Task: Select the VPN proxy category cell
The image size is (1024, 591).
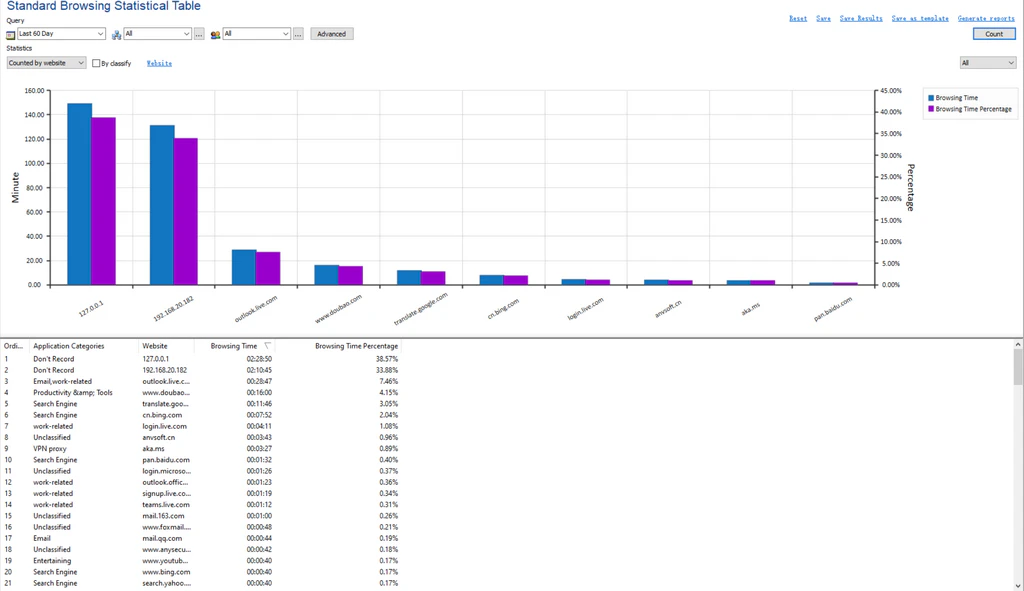Action: pyautogui.click(x=50, y=449)
